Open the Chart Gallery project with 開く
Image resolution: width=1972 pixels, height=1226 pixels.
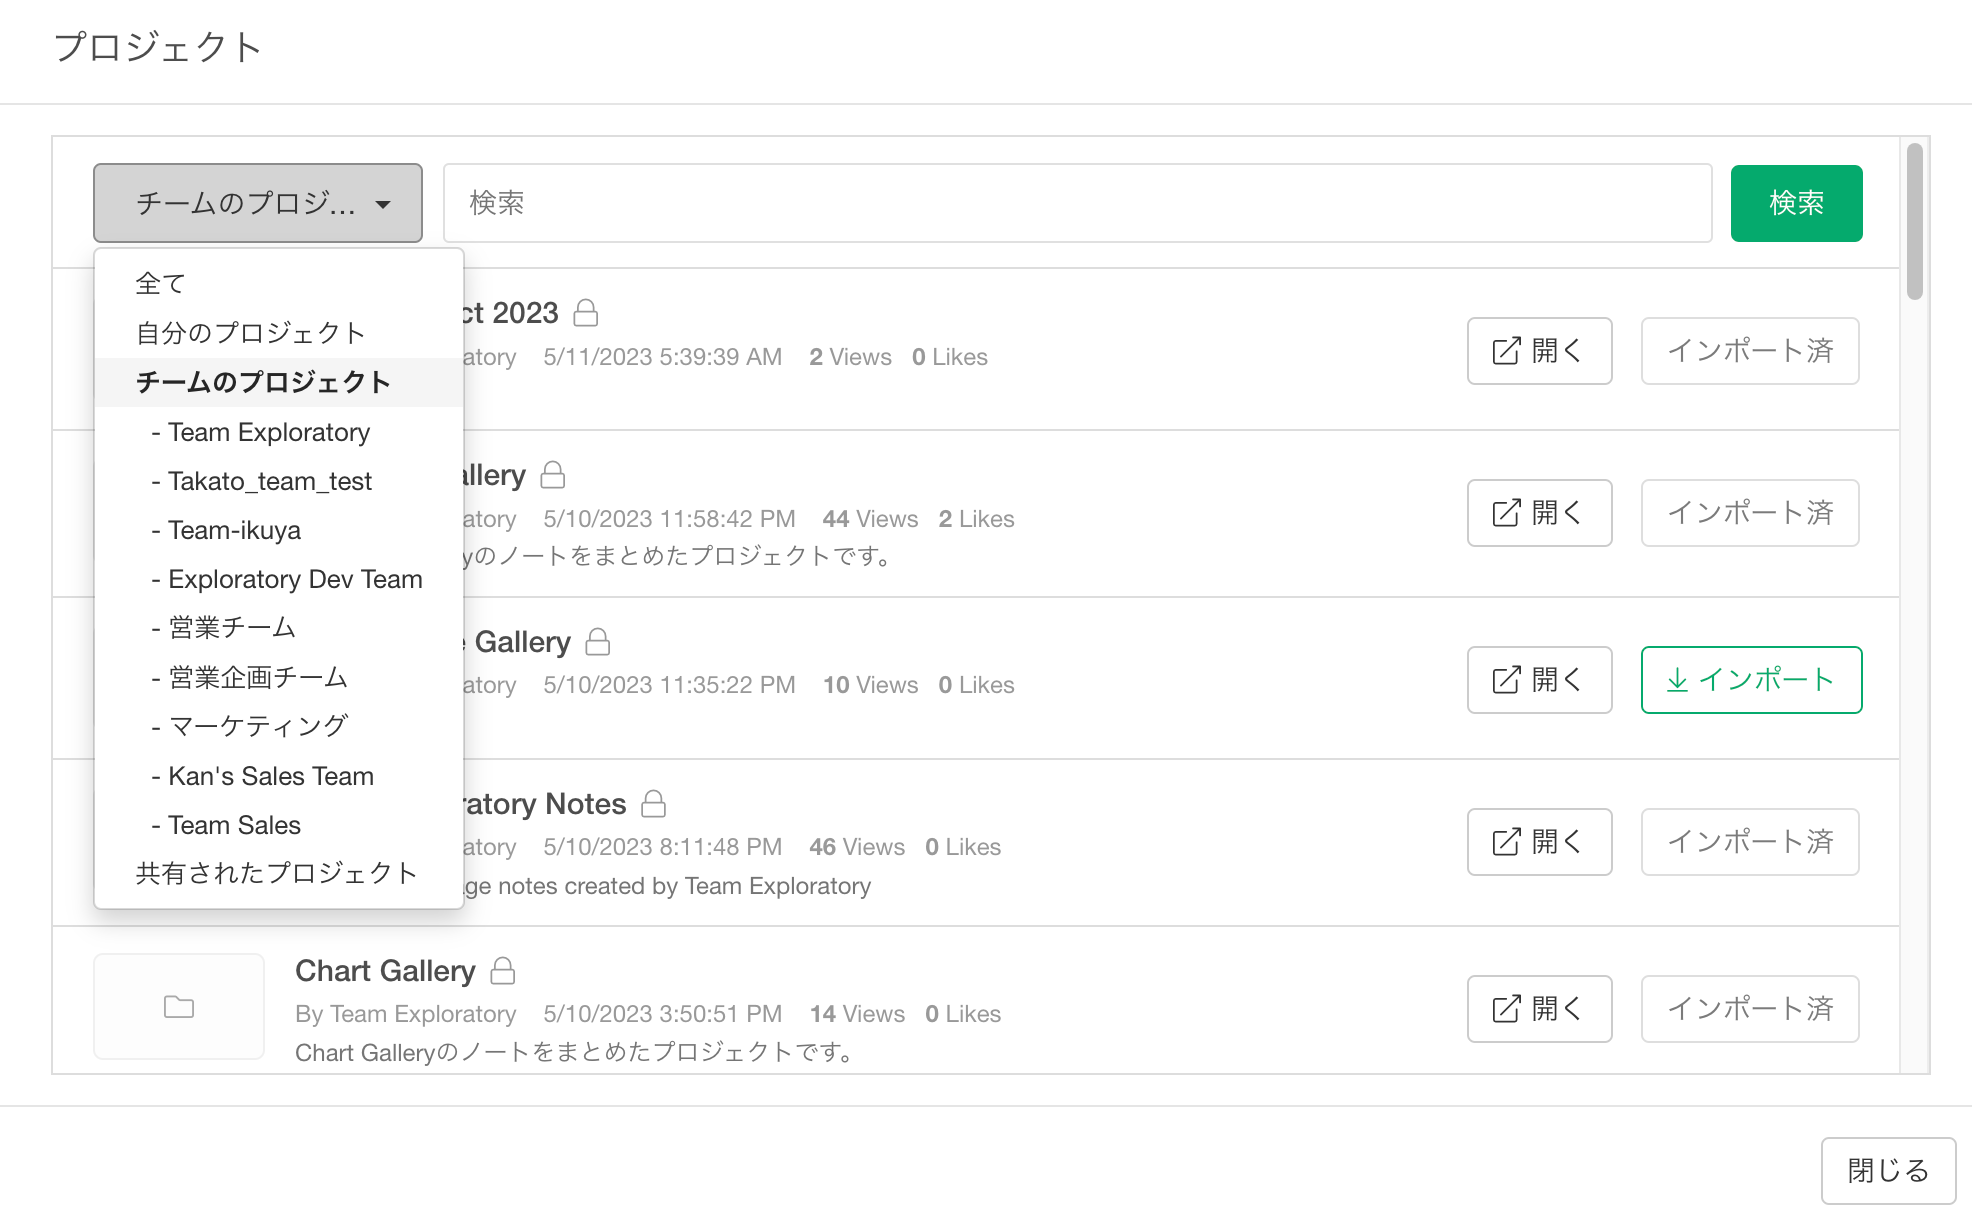[x=1539, y=1009]
